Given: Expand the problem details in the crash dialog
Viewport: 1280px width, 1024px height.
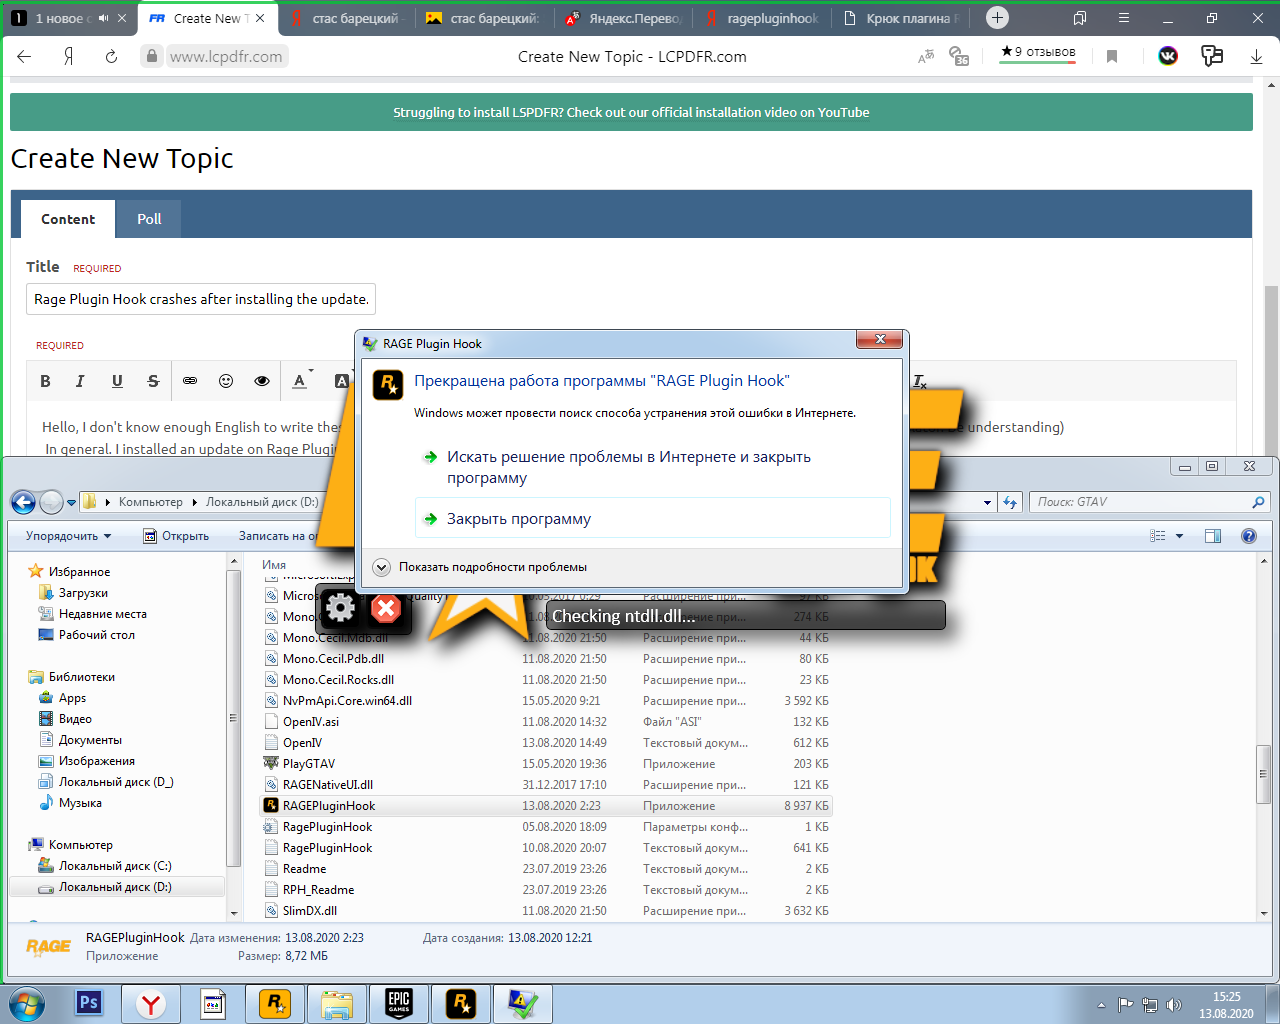Looking at the screenshot, I should 381,567.
